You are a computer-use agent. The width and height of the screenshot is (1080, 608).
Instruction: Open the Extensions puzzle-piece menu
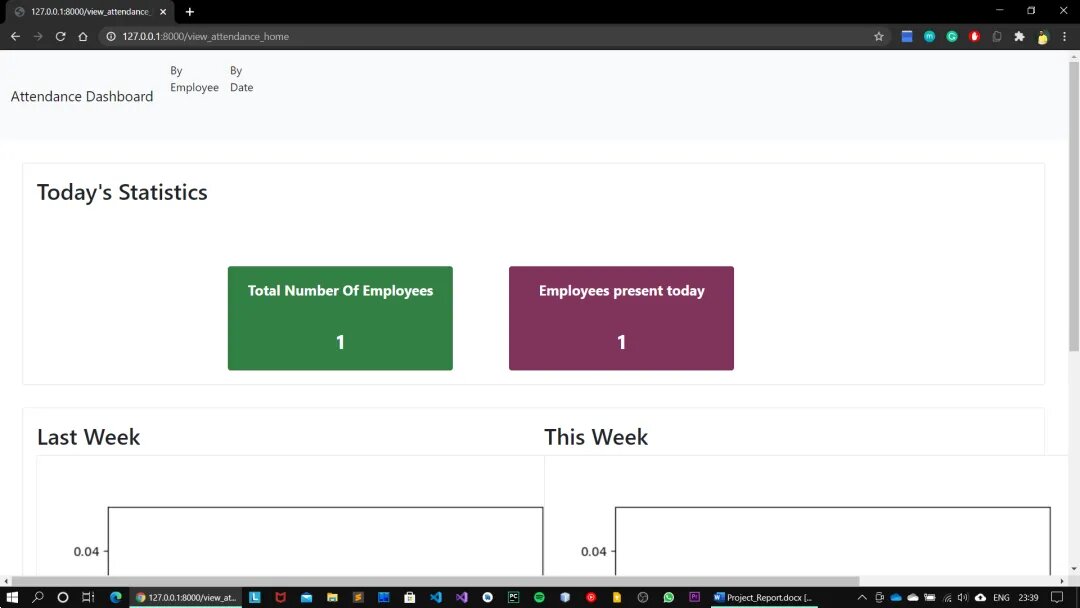tap(1019, 36)
